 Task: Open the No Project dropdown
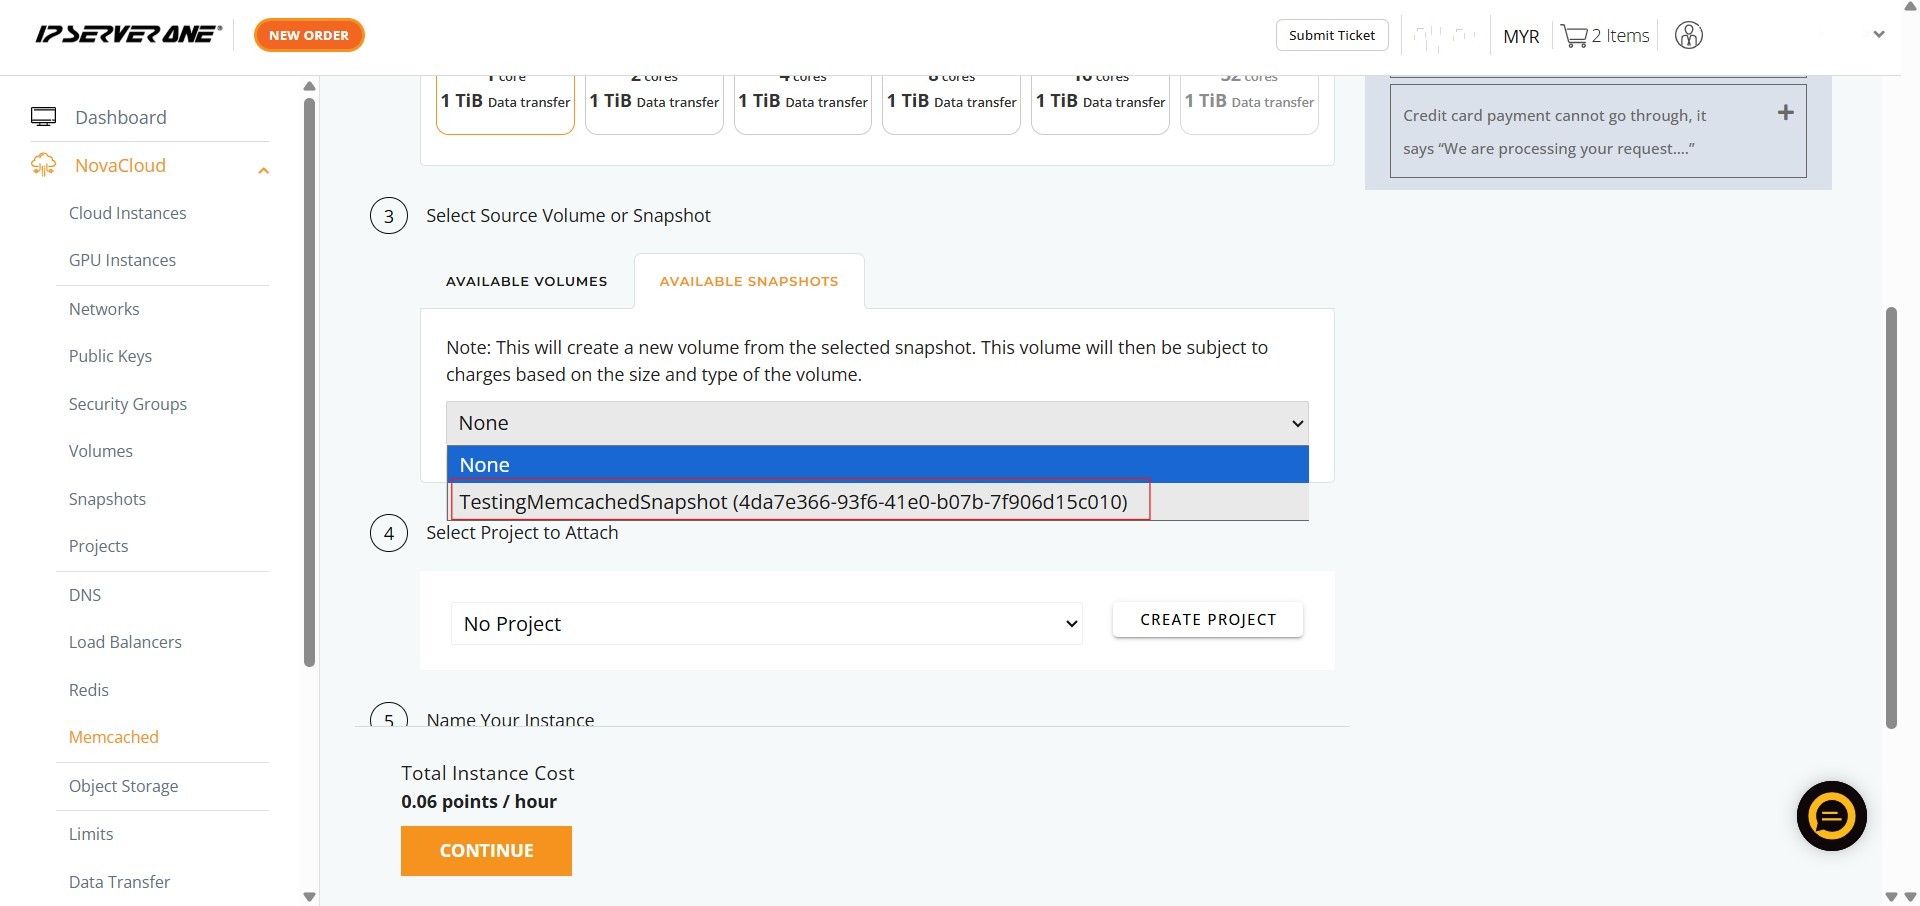click(767, 624)
